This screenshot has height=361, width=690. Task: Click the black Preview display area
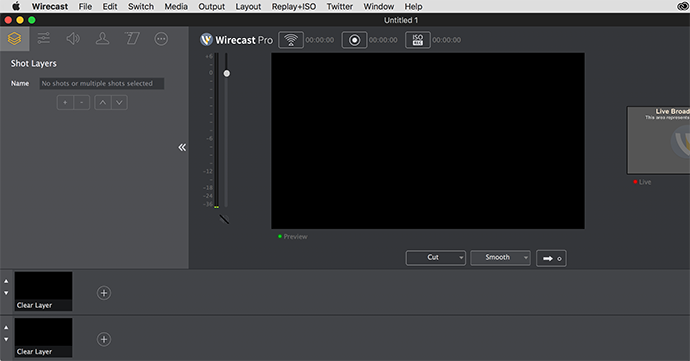428,141
